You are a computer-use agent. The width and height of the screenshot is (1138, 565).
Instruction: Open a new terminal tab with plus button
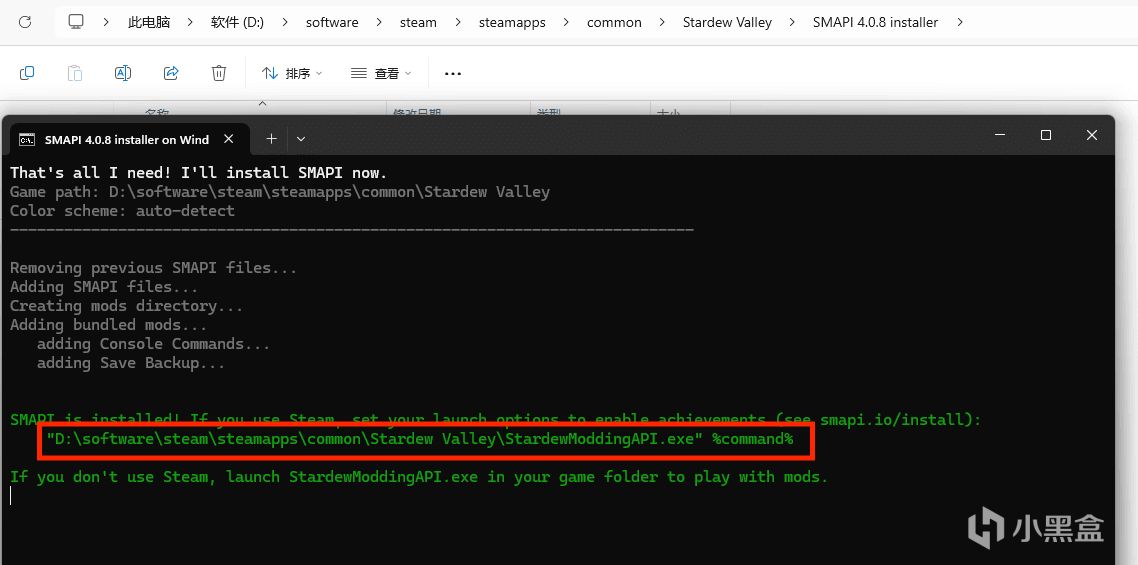pos(271,138)
